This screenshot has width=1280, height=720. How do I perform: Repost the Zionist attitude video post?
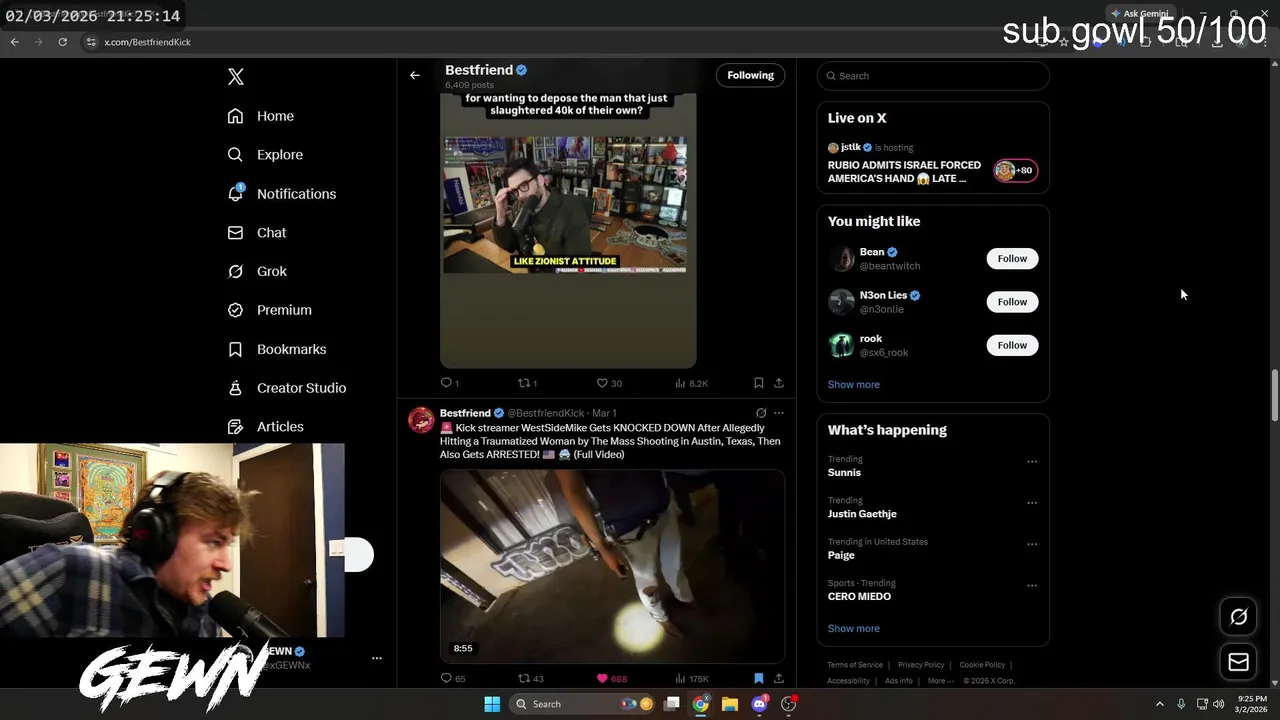pos(527,383)
